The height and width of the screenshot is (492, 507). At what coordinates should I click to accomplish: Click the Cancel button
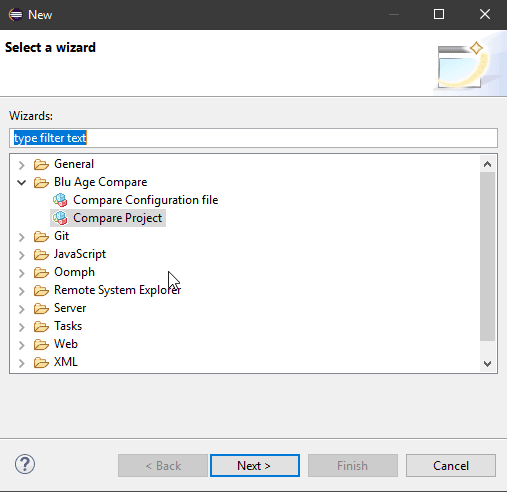tap(451, 465)
